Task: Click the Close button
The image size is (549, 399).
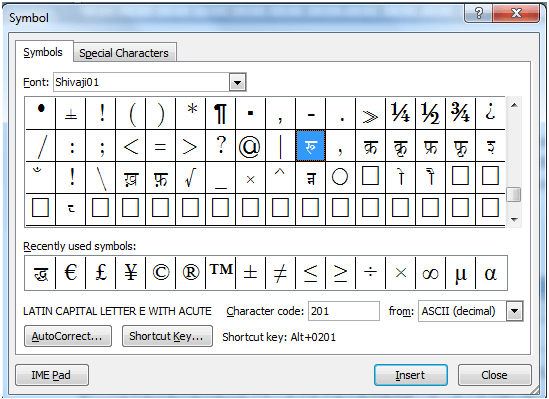Action: (x=494, y=375)
